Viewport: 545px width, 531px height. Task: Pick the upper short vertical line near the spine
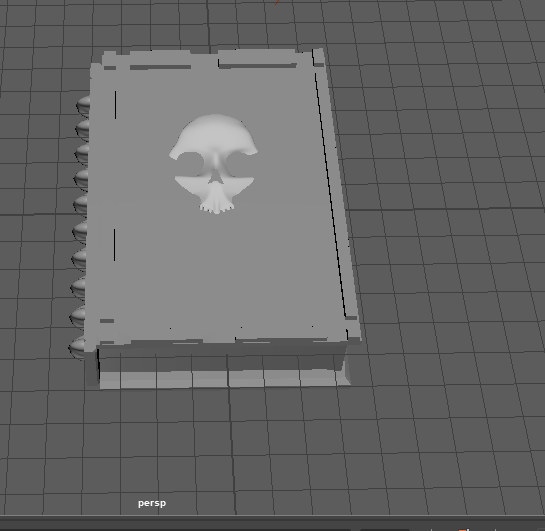pyautogui.click(x=115, y=105)
